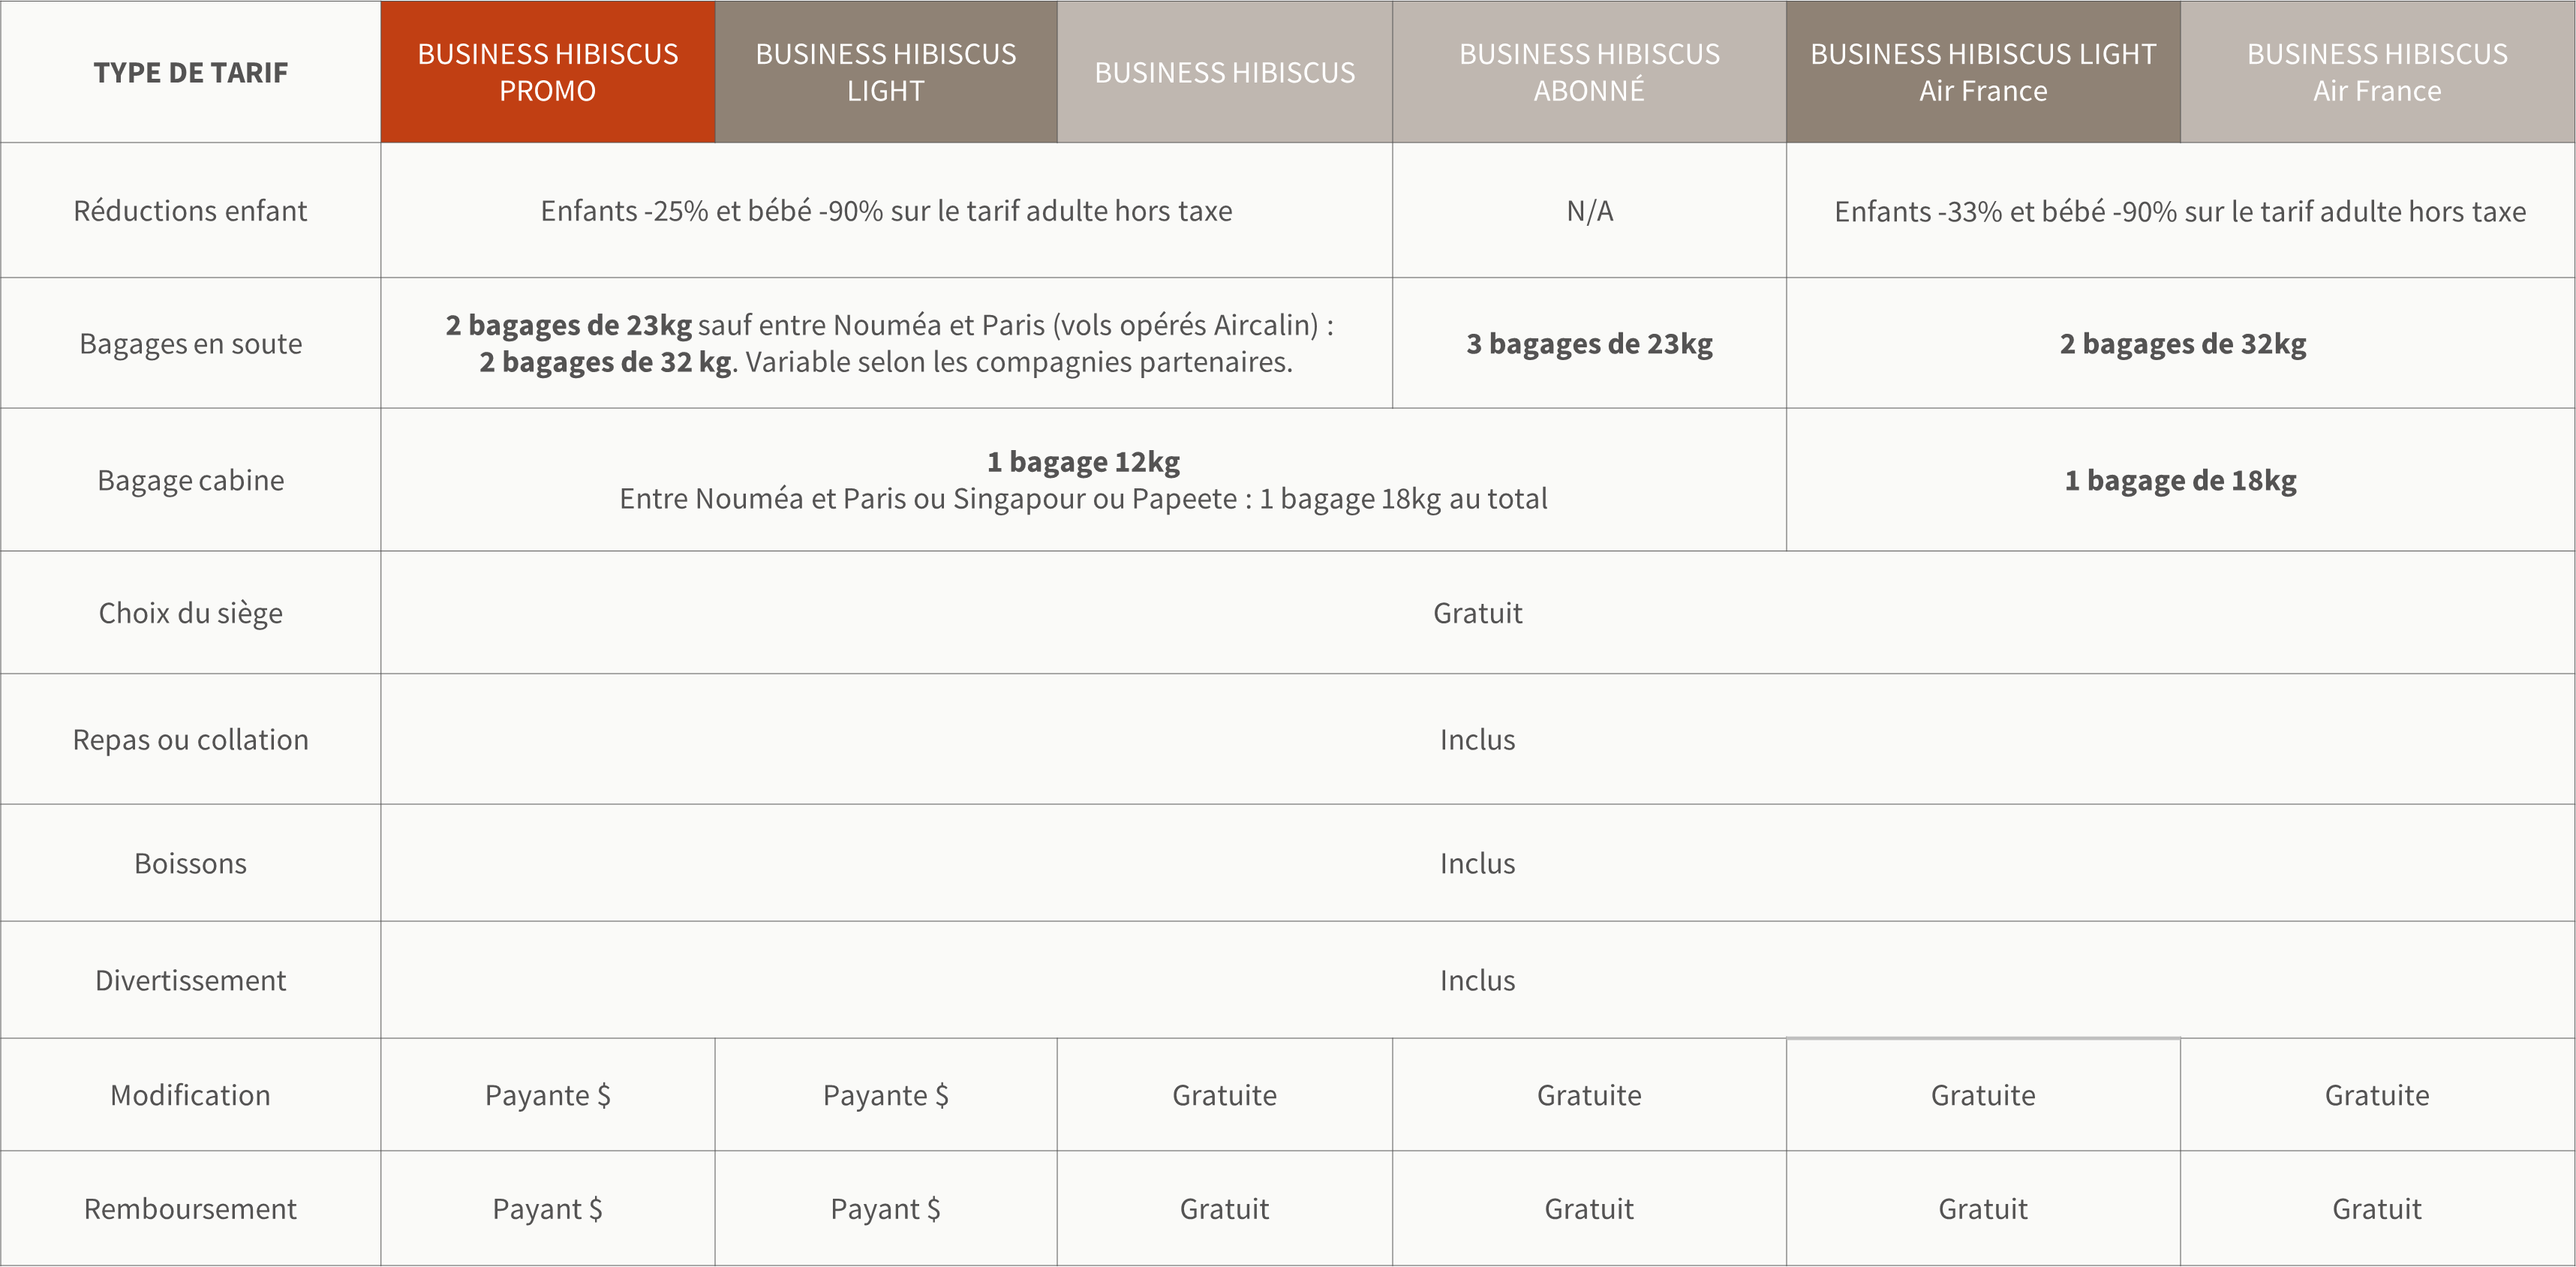This screenshot has width=2576, height=1267.
Task: Click the TYPE DE TARIF header cell
Action: pos(190,72)
